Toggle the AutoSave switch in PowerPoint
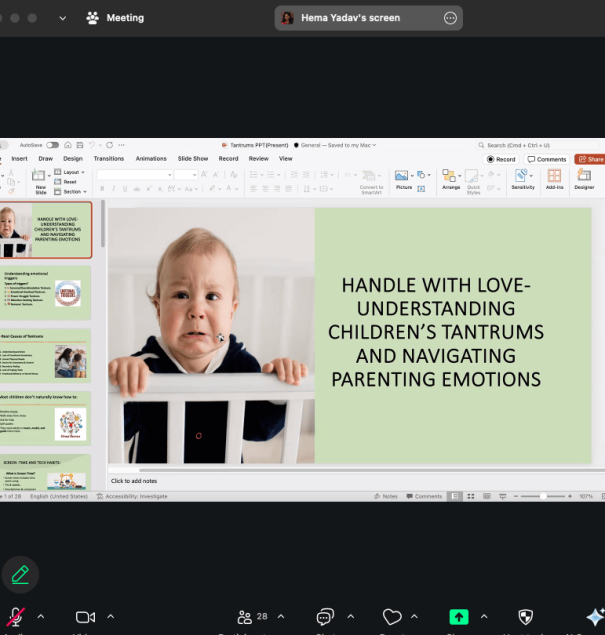Viewport: 605px width, 635px height. (52, 145)
